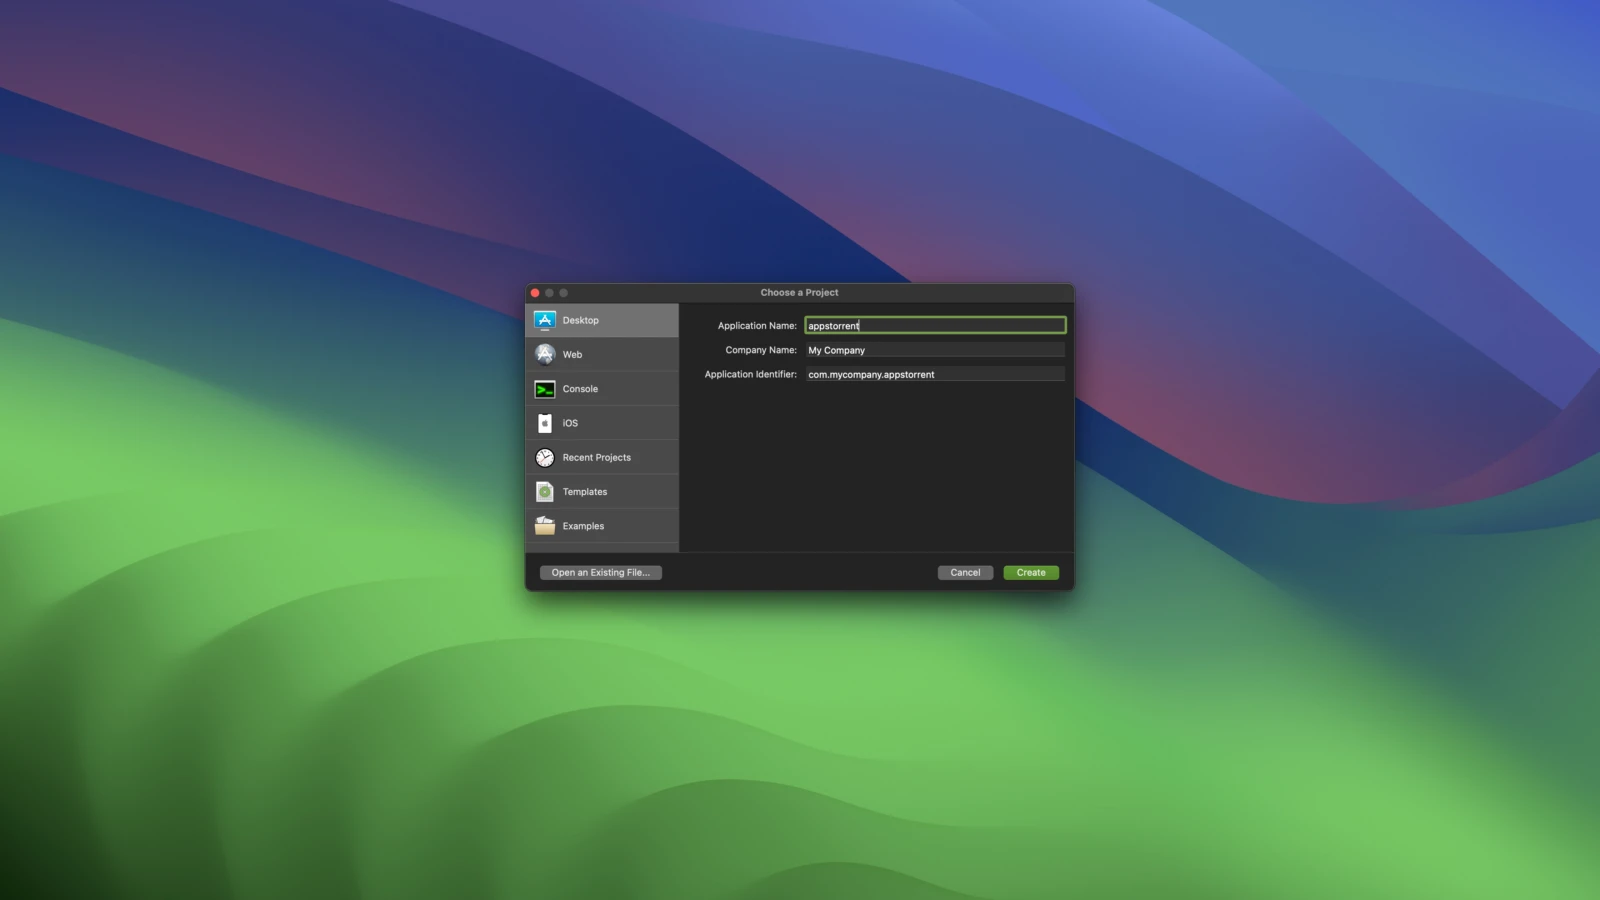Select the Desktop project type icon

pyautogui.click(x=545, y=320)
